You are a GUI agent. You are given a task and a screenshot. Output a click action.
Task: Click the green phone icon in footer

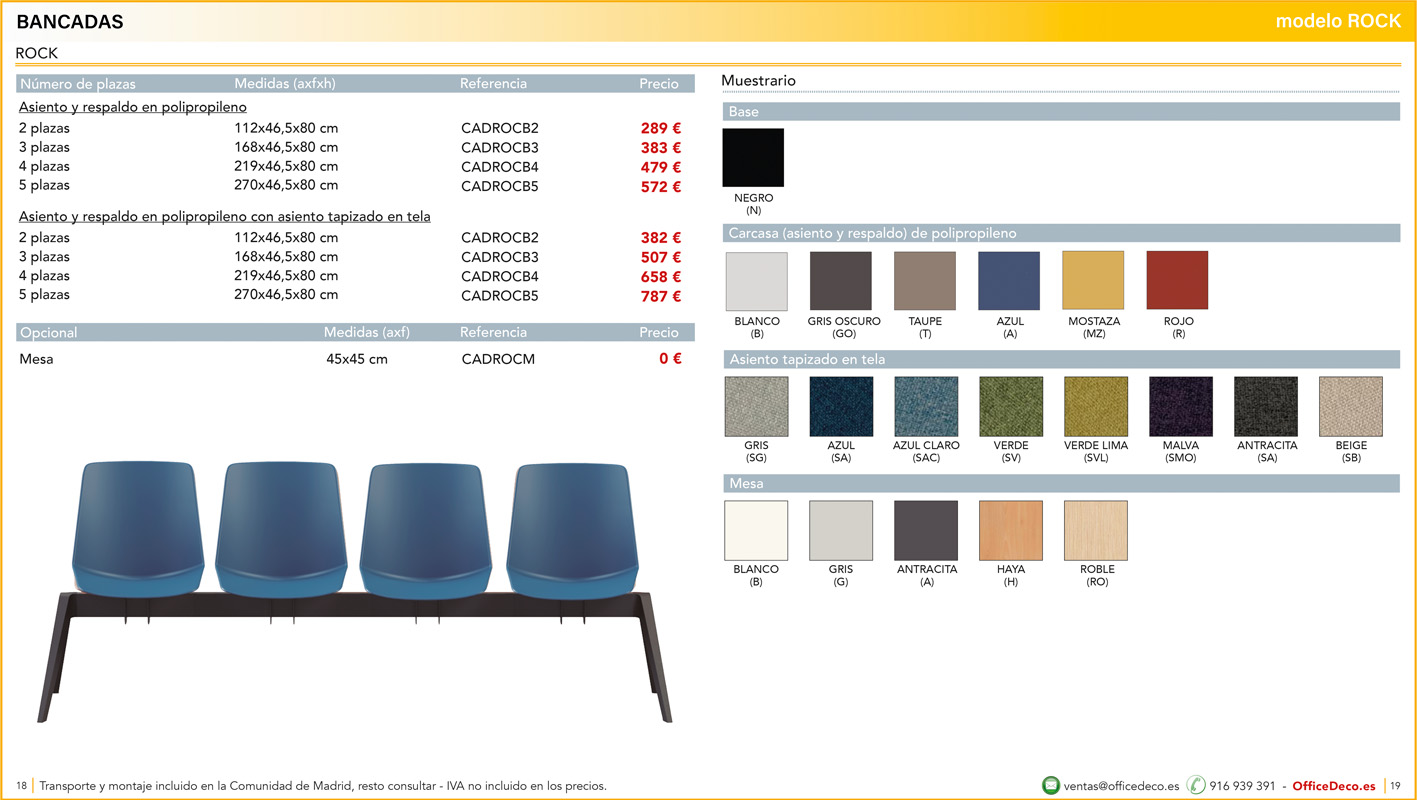tap(1195, 786)
